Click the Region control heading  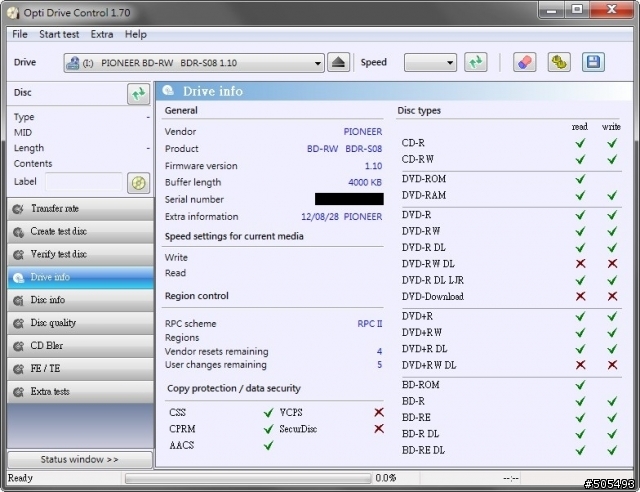(x=197, y=296)
